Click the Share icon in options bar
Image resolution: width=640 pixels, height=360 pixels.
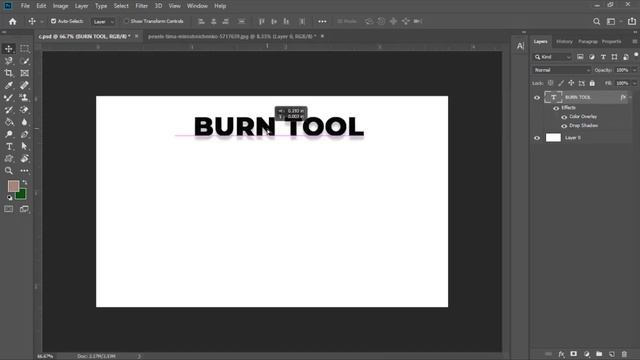coord(631,21)
